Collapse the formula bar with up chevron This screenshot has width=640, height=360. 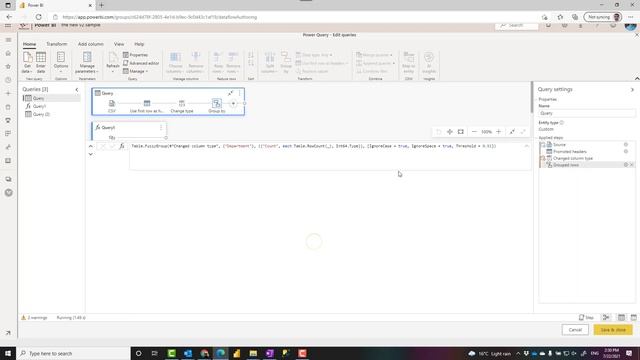[91, 146]
